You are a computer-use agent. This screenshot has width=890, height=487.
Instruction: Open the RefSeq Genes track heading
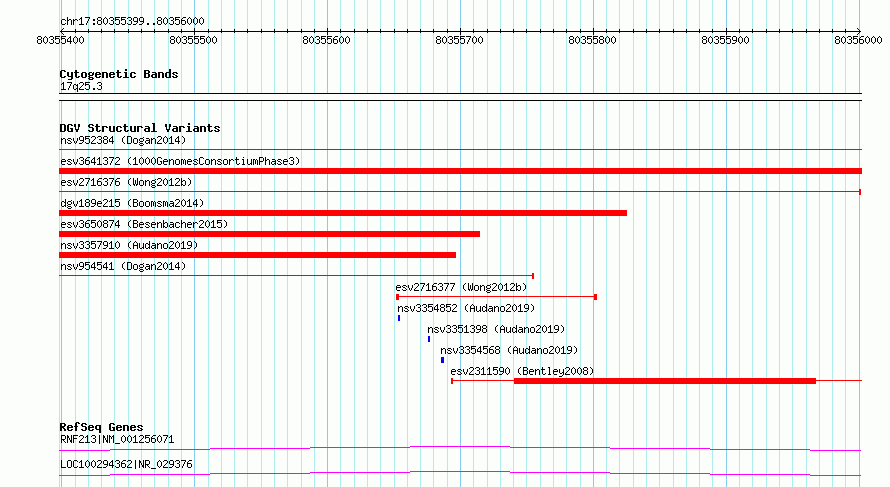point(101,427)
